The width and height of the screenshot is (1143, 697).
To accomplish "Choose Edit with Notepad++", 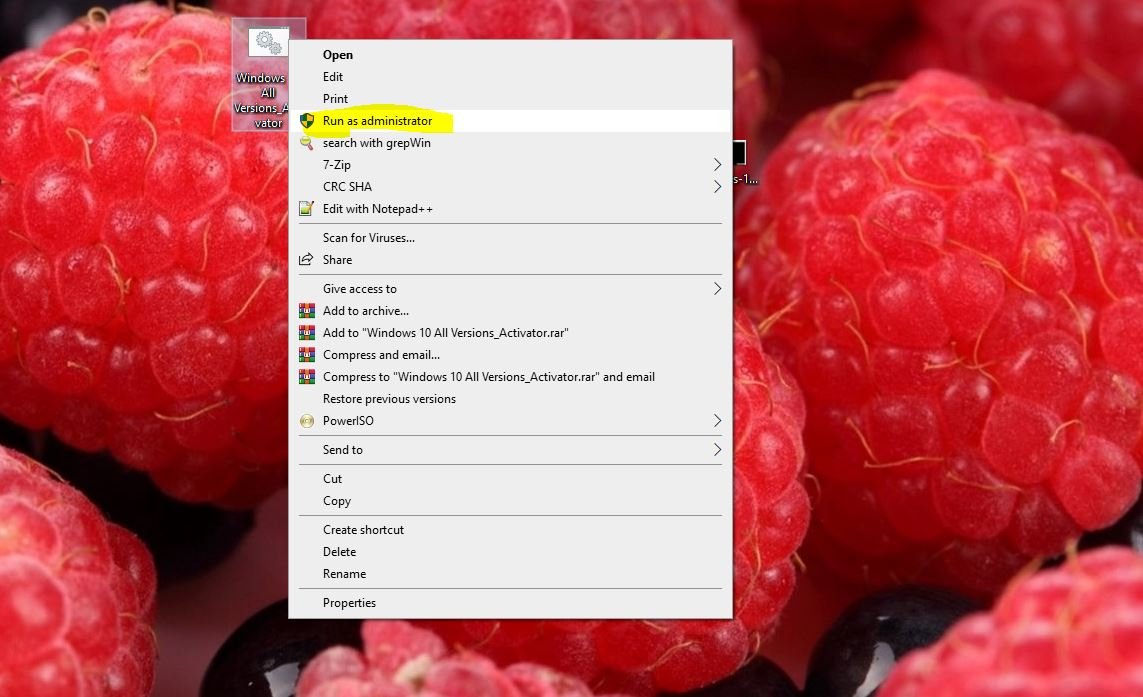I will 510,209.
